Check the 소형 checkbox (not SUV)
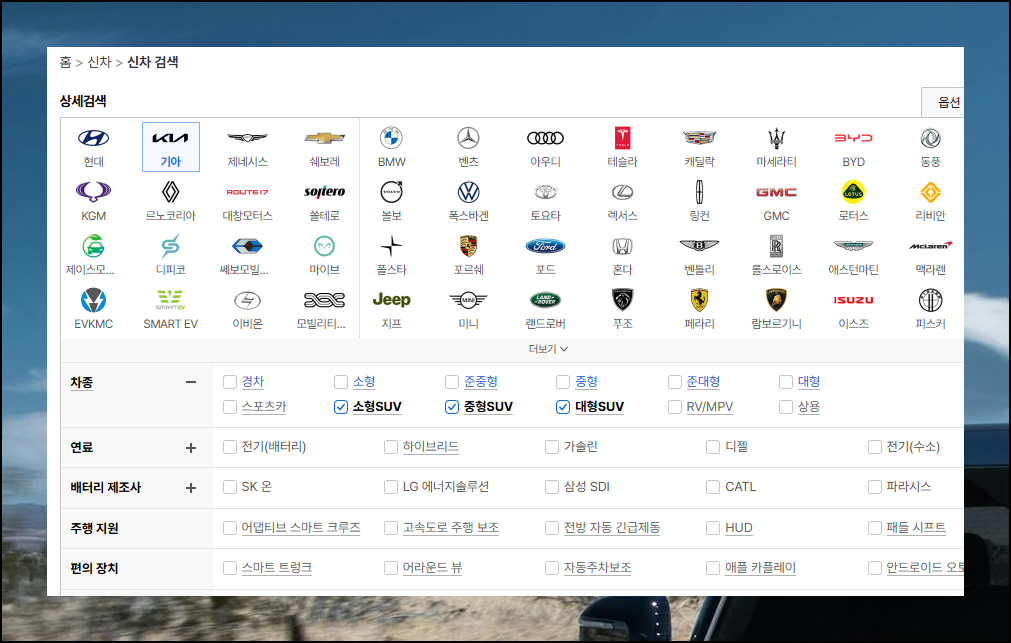Screen dimensions: 1011x643 point(341,382)
